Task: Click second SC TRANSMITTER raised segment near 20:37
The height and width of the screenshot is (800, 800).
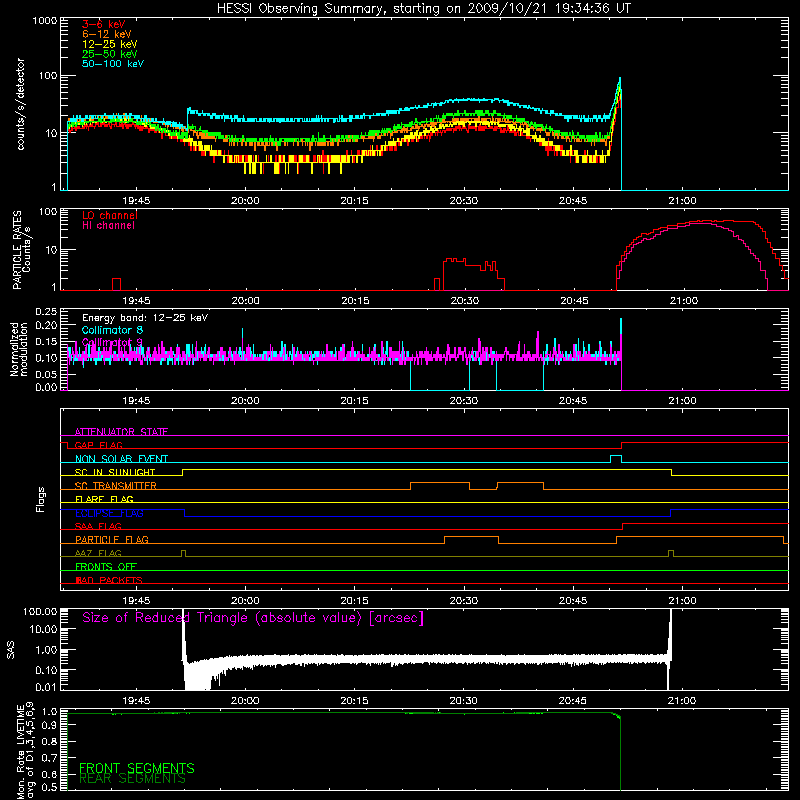Action: [x=520, y=483]
